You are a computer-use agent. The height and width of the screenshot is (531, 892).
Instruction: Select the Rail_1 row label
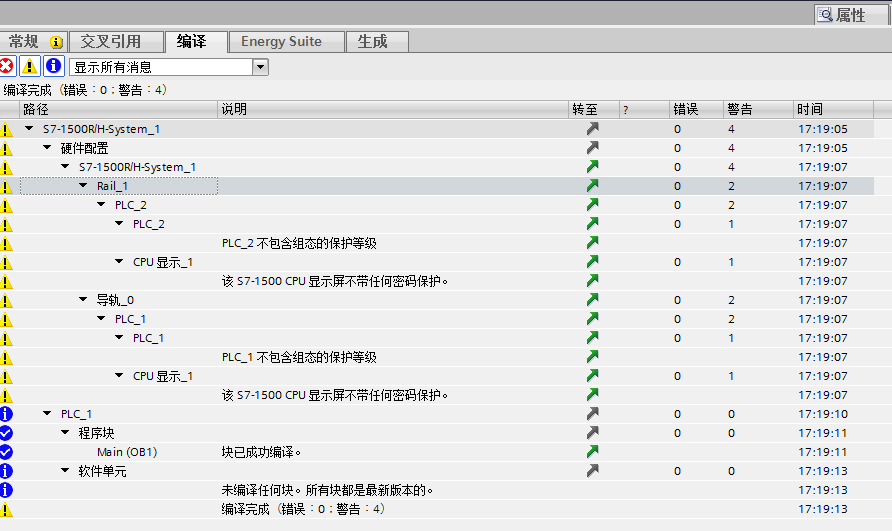click(x=112, y=186)
